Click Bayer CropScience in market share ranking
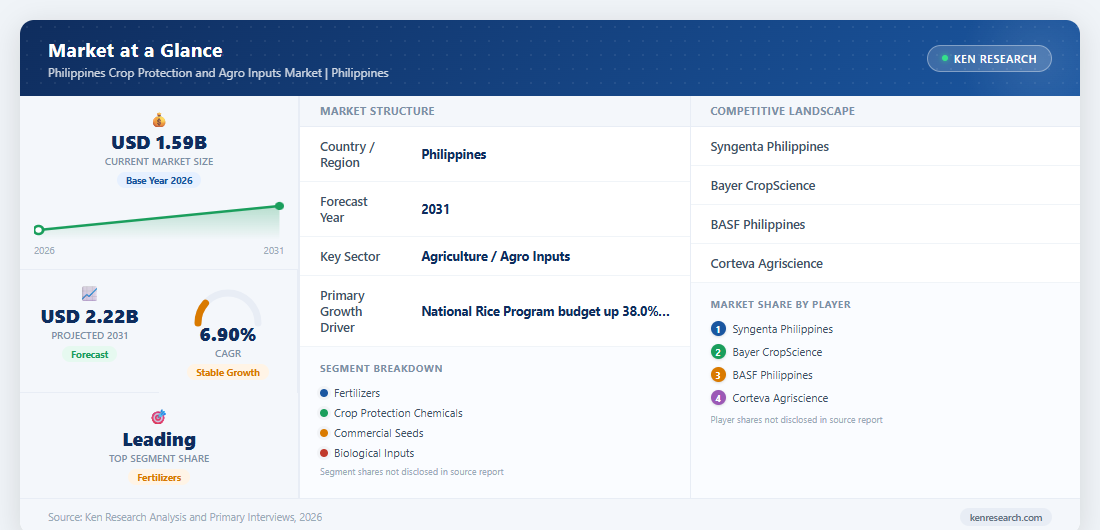Image resolution: width=1100 pixels, height=530 pixels. (x=777, y=352)
